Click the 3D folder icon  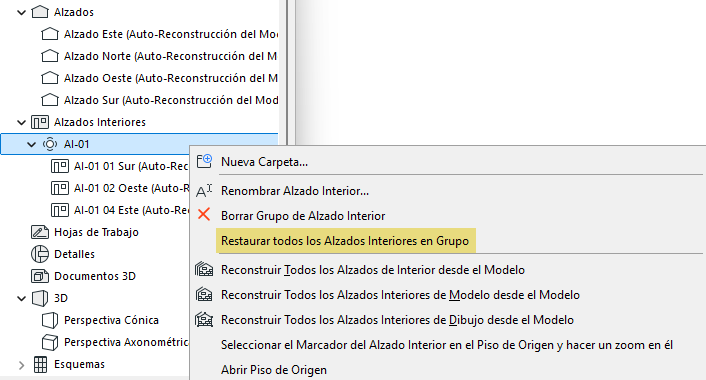40,298
